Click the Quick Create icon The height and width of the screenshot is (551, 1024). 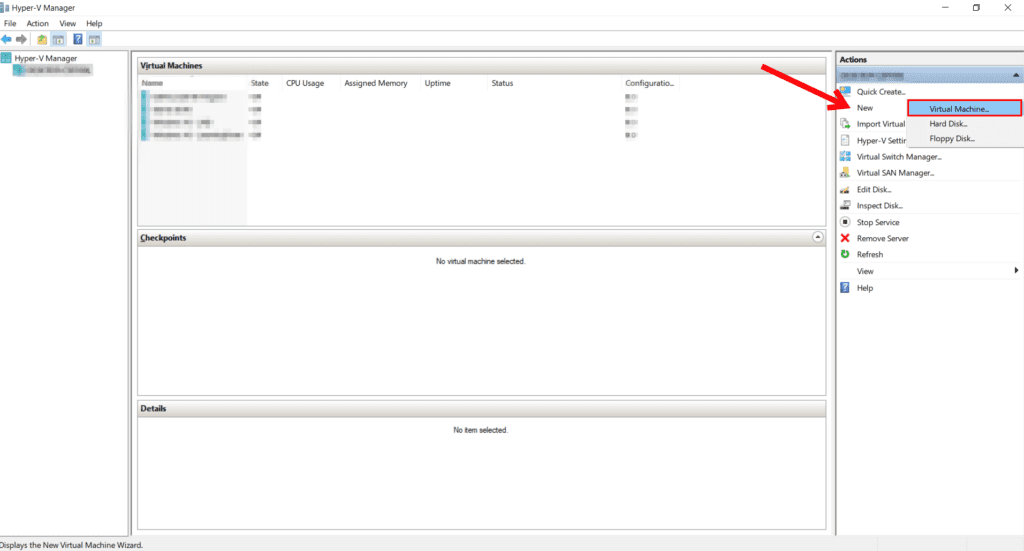click(845, 91)
